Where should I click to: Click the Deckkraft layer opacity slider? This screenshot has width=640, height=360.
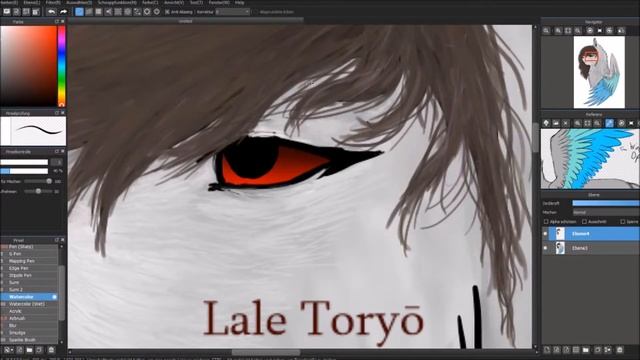(606, 203)
